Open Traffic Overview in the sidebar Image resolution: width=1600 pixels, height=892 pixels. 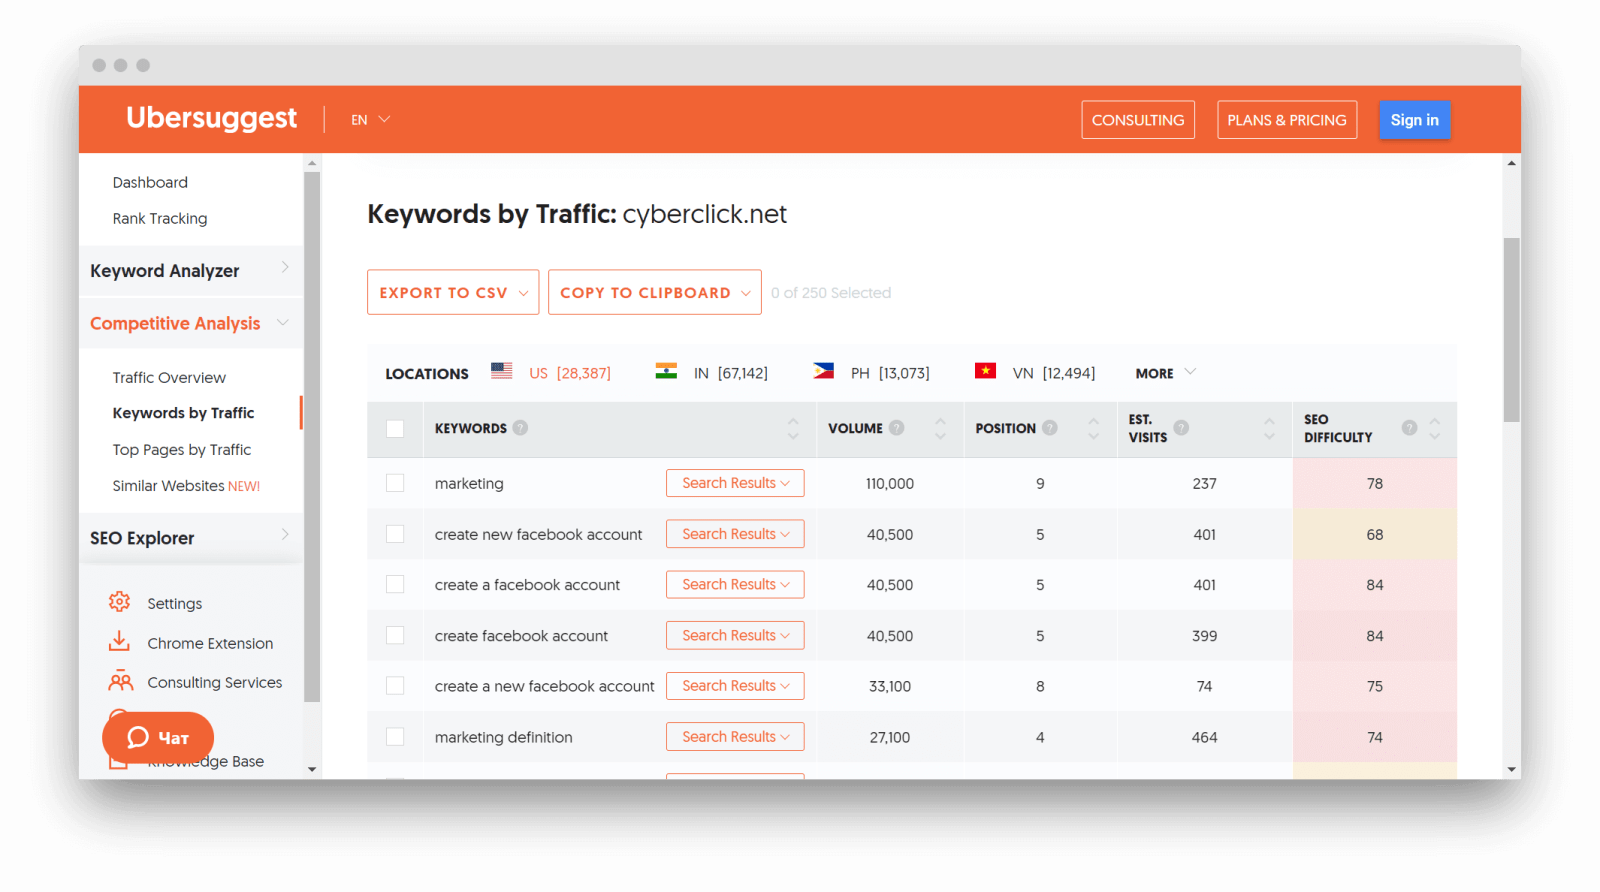point(169,377)
